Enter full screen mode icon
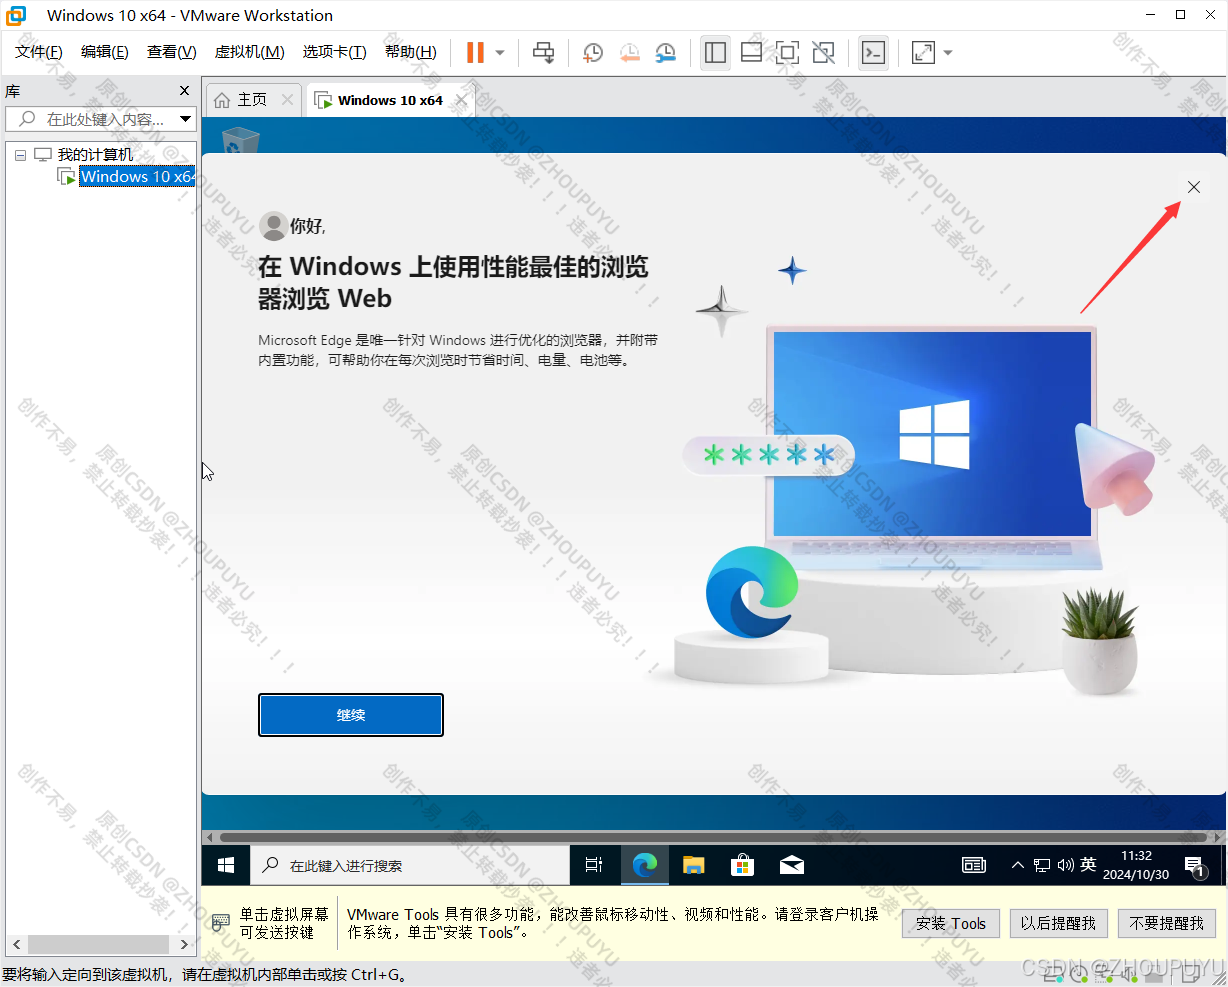The image size is (1228, 987). point(787,53)
